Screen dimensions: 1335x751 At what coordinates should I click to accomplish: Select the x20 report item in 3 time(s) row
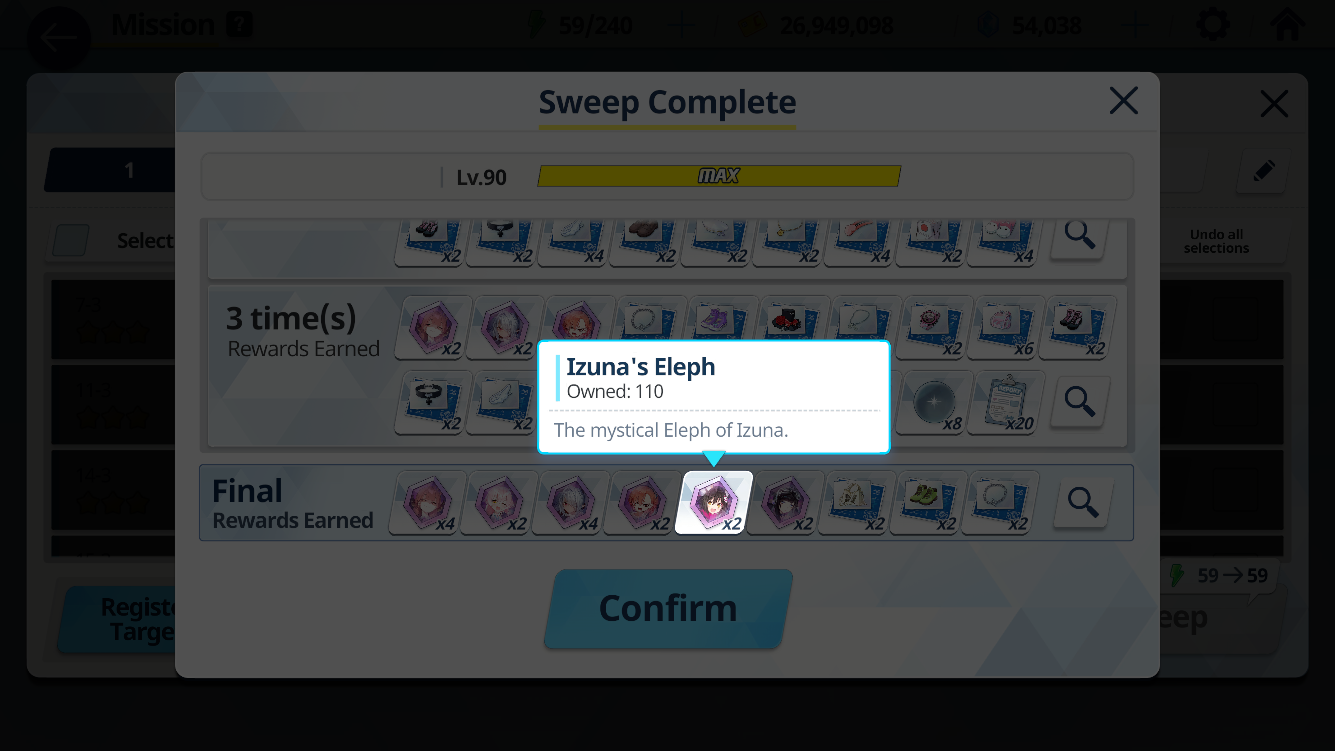click(x=1007, y=403)
